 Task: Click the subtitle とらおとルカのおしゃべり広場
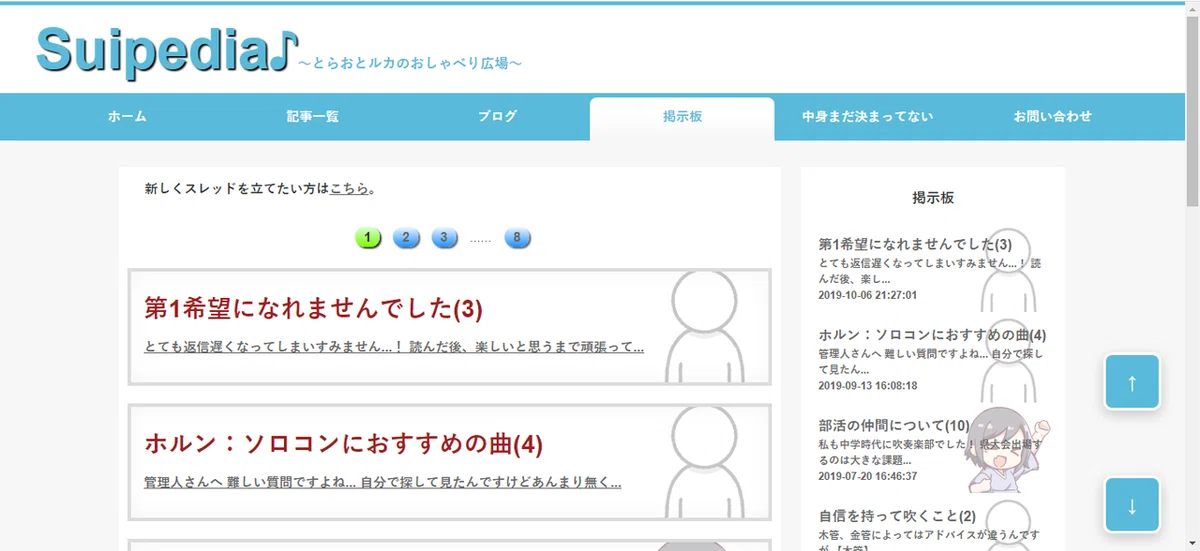(x=410, y=64)
